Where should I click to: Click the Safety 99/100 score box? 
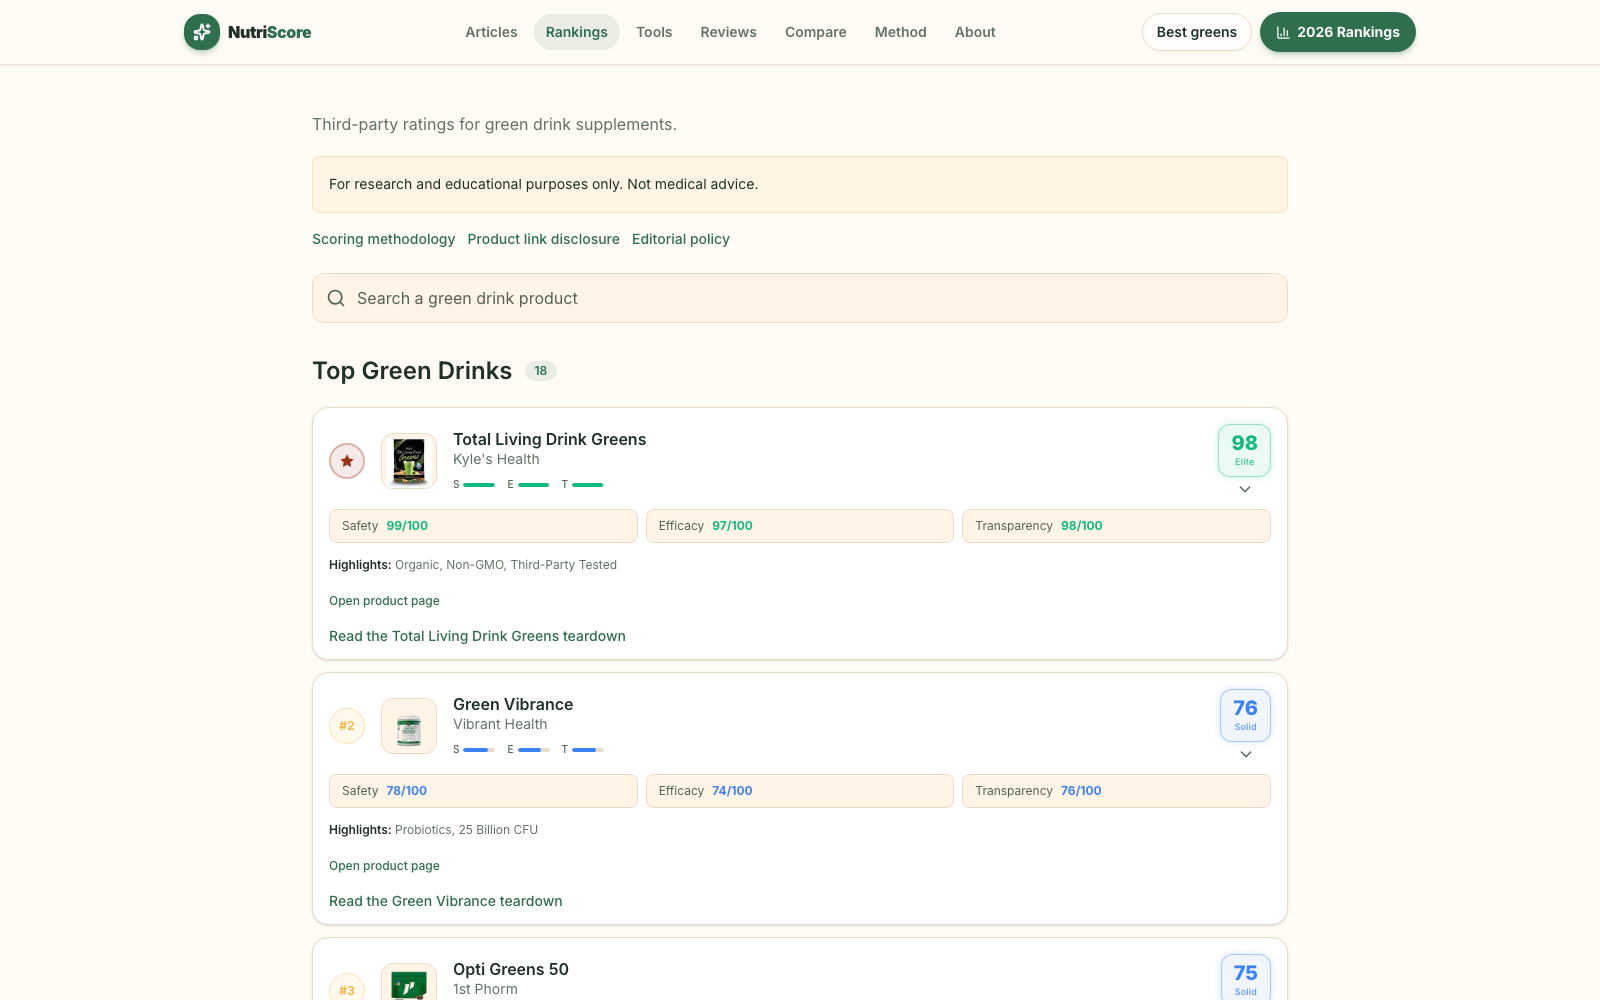(483, 526)
